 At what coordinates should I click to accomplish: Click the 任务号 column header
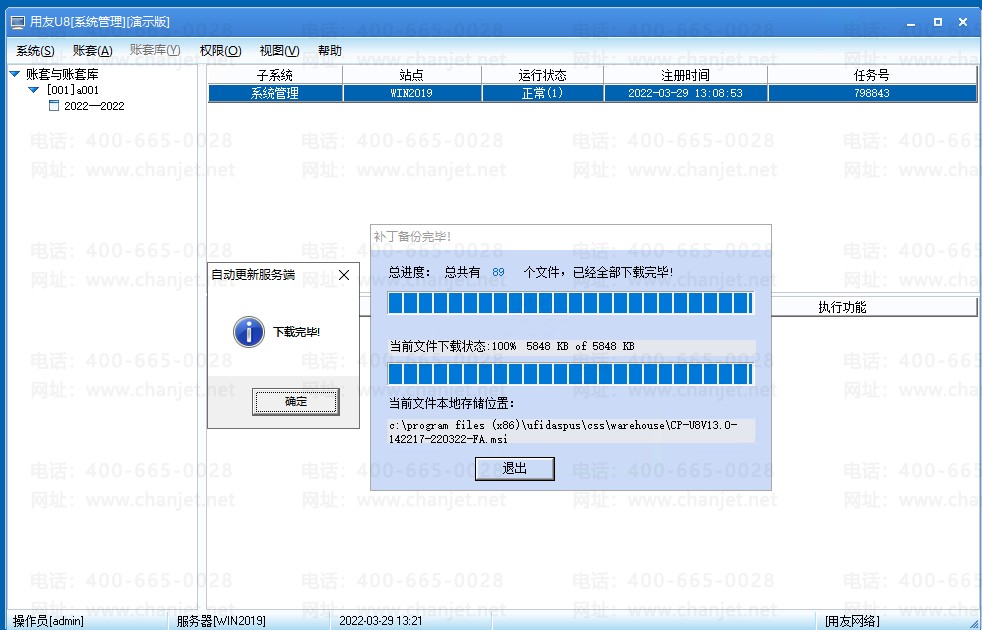(872, 75)
